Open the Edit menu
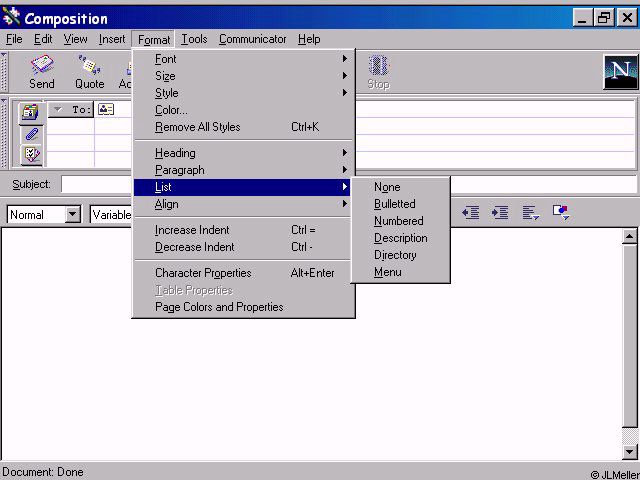Screen dimensions: 640x480 pyautogui.click(x=43, y=39)
